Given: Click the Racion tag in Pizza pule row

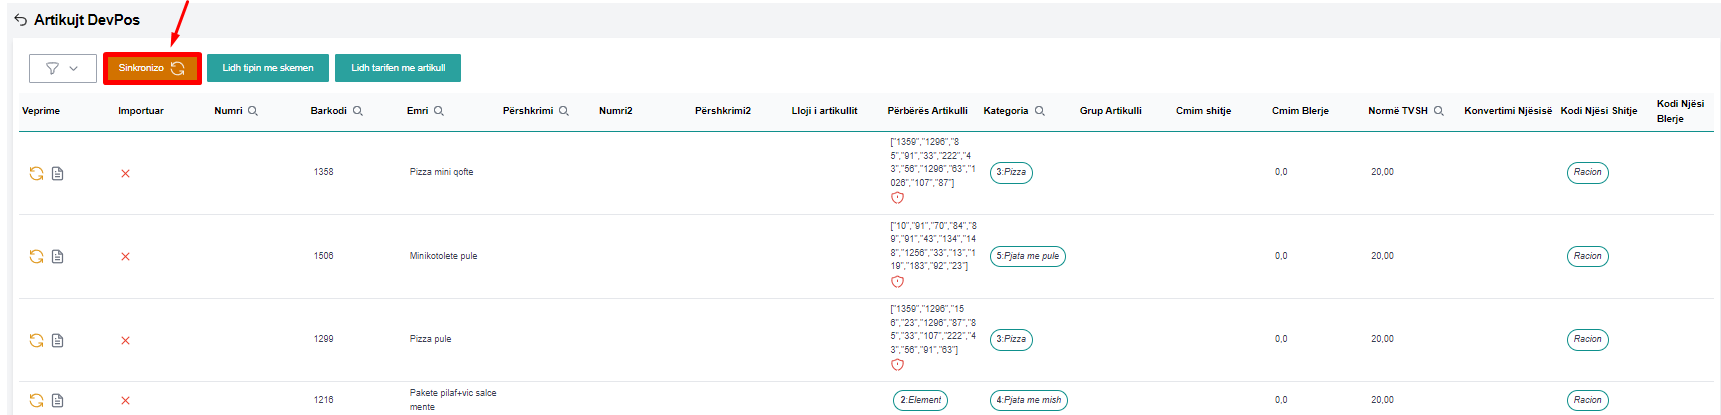Looking at the screenshot, I should (x=1587, y=339).
